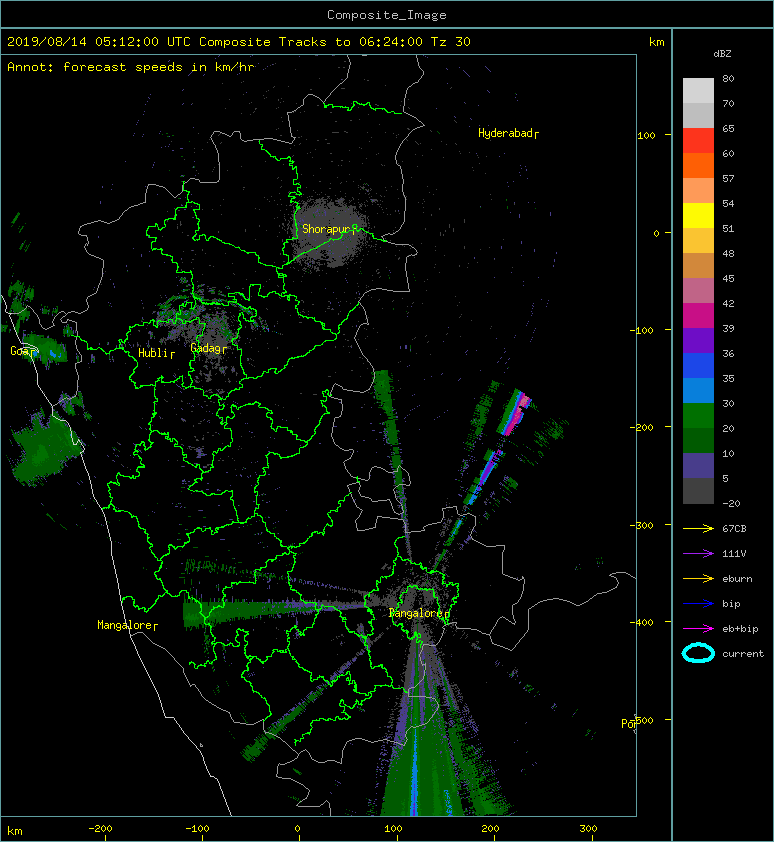Screen dimensions: 774x842
Task: Click the '65' value on dBZ scale
Action: click(728, 128)
